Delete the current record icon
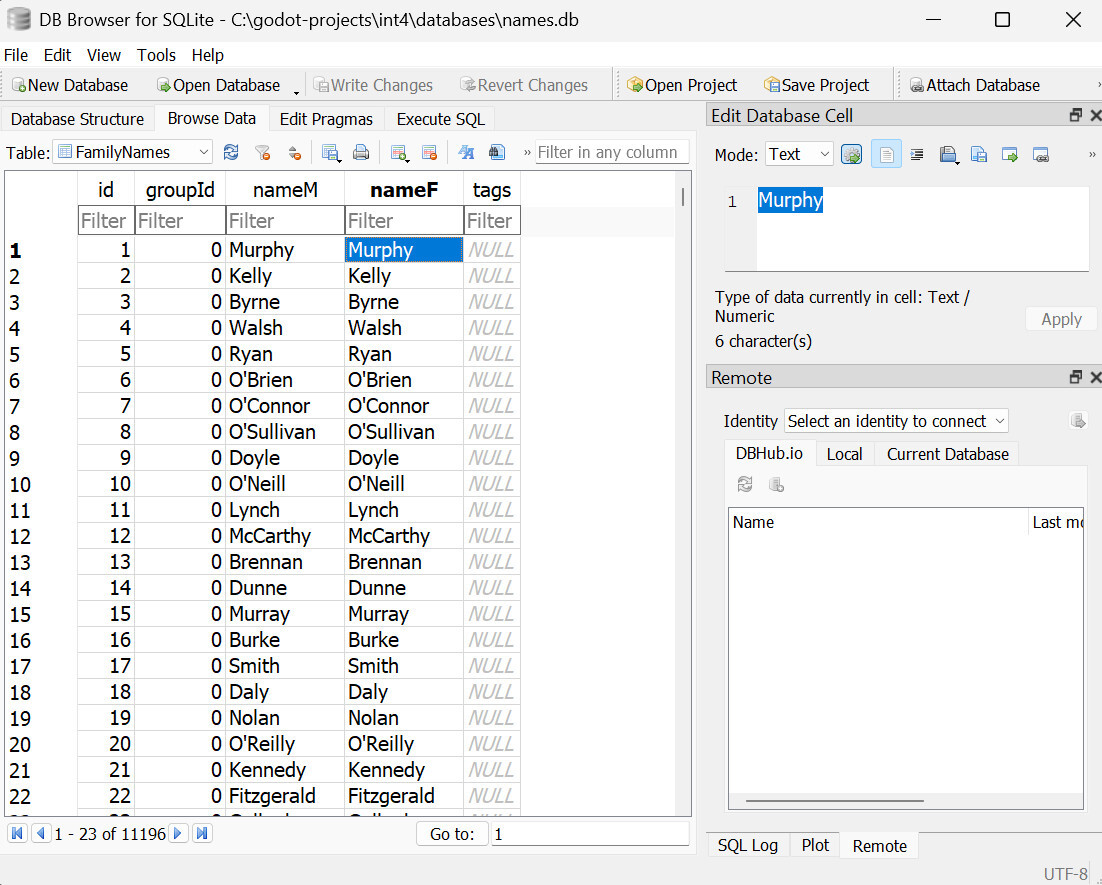 [x=429, y=152]
